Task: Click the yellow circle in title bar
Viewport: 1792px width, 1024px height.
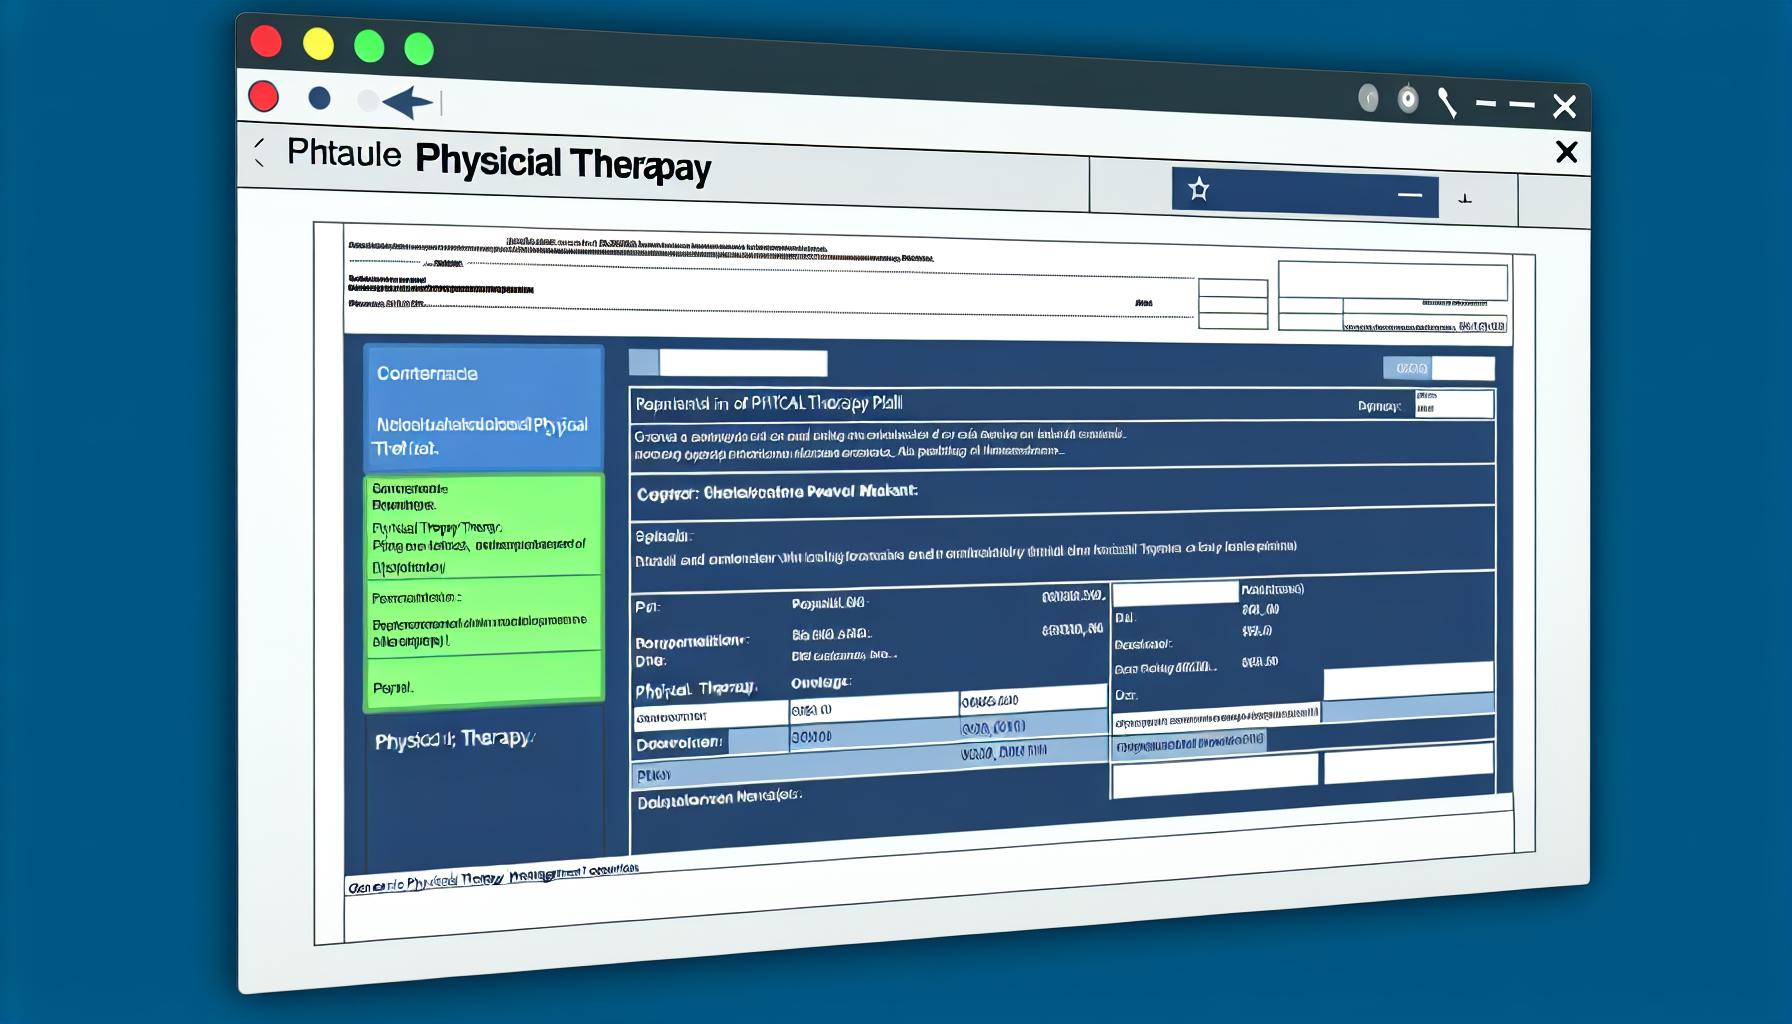Action: [318, 44]
